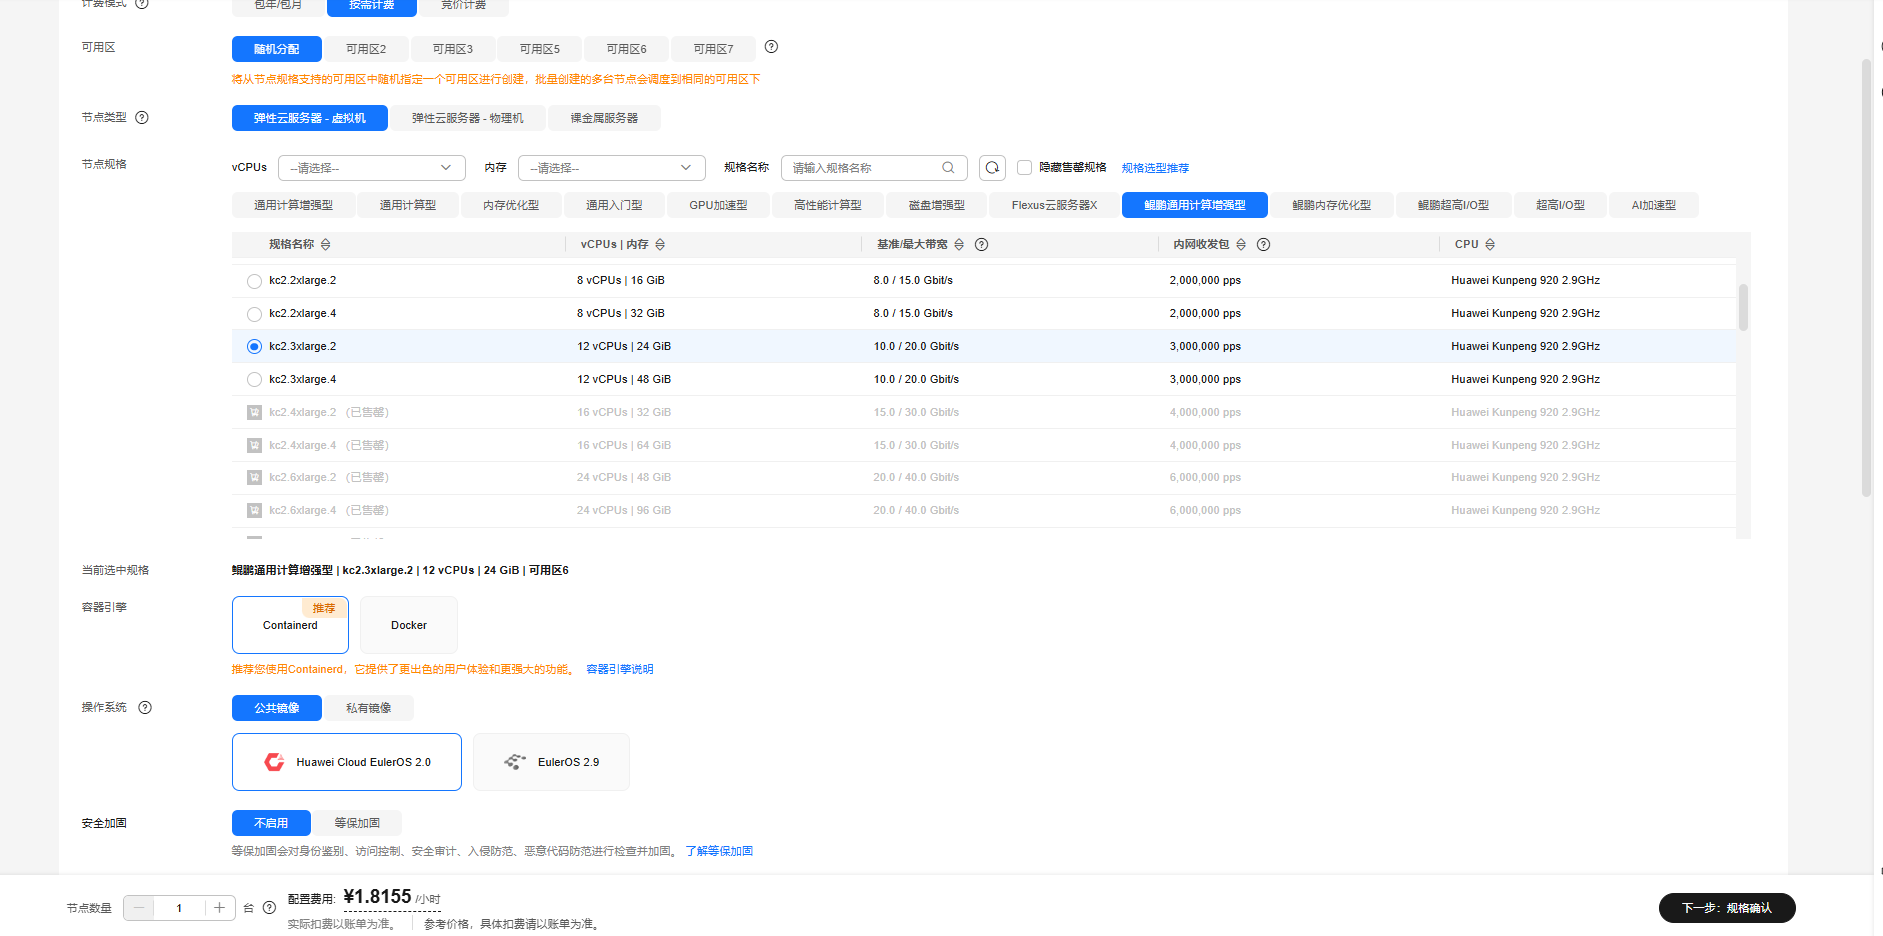
Task: Switch to 通用入门型 spec tab
Action: 614,205
